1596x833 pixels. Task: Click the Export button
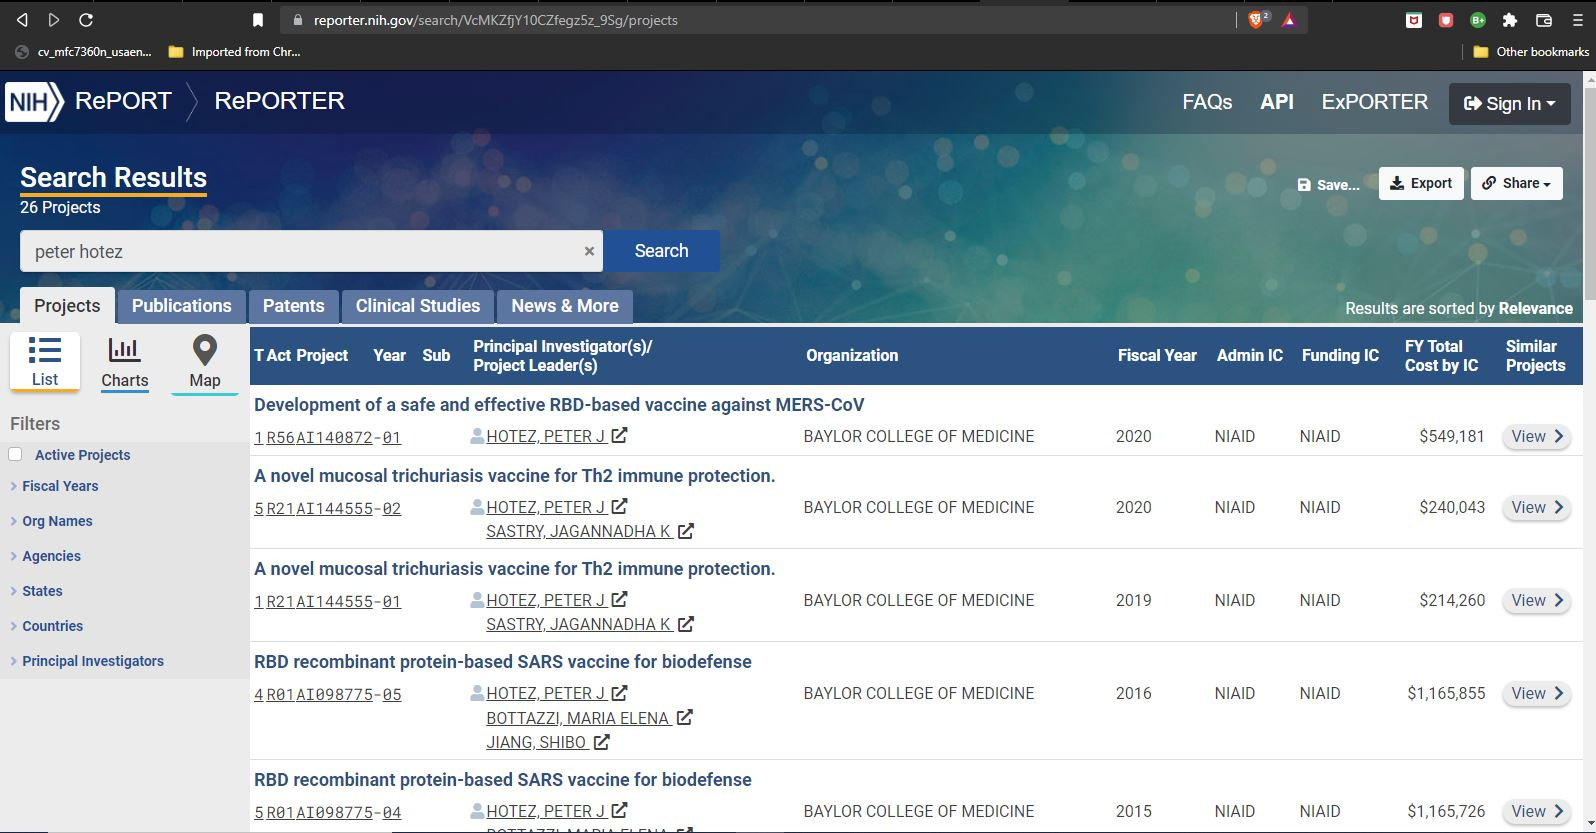[1421, 183]
